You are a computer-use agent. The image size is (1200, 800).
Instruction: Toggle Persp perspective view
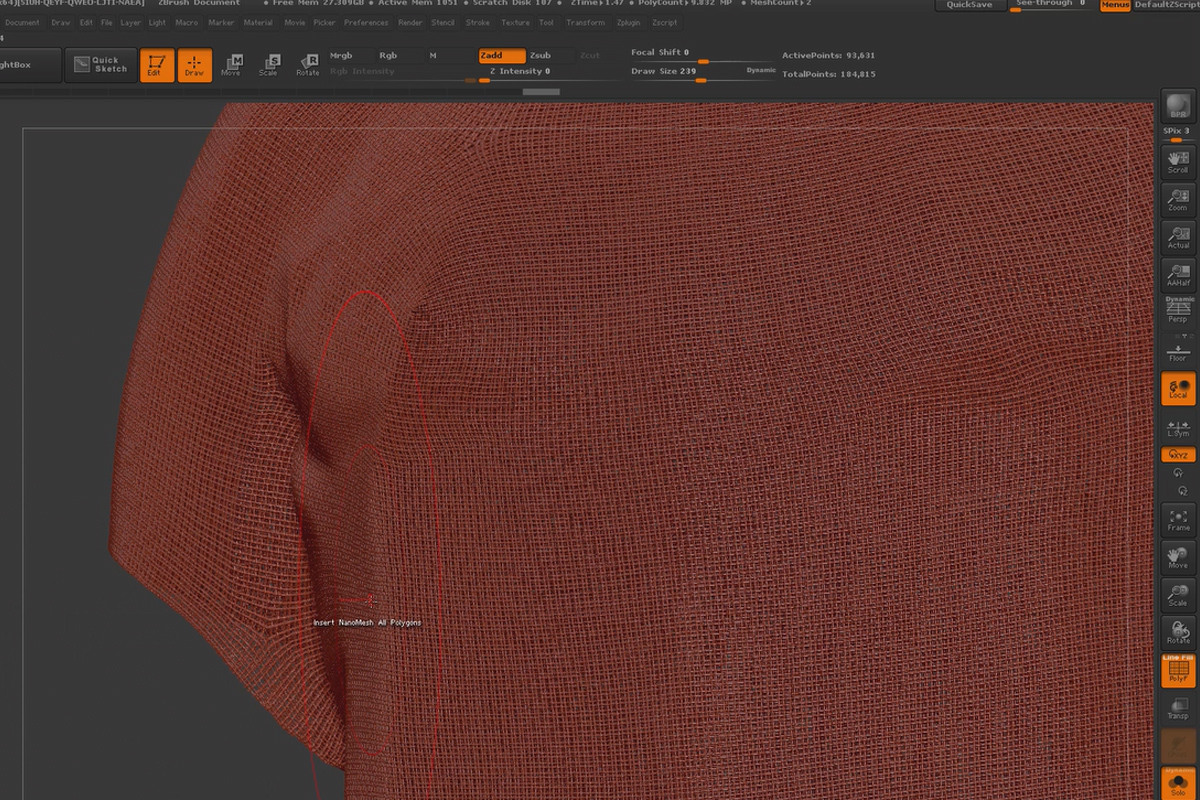(1178, 310)
